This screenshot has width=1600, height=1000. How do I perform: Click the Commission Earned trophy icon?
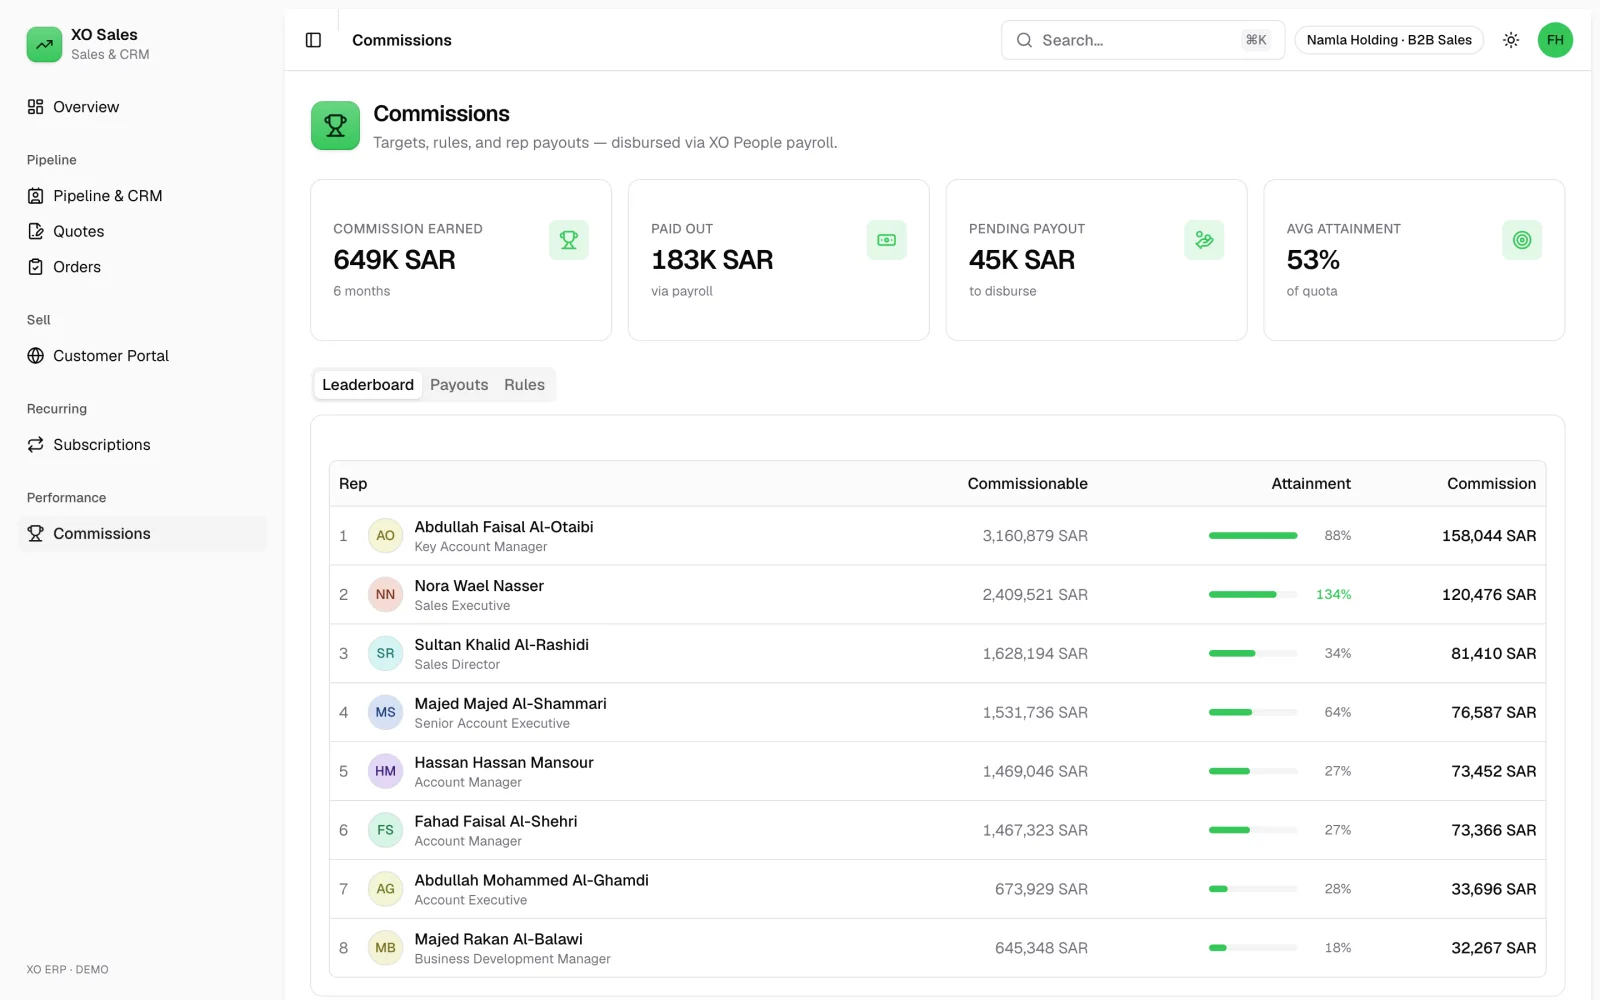(x=569, y=240)
